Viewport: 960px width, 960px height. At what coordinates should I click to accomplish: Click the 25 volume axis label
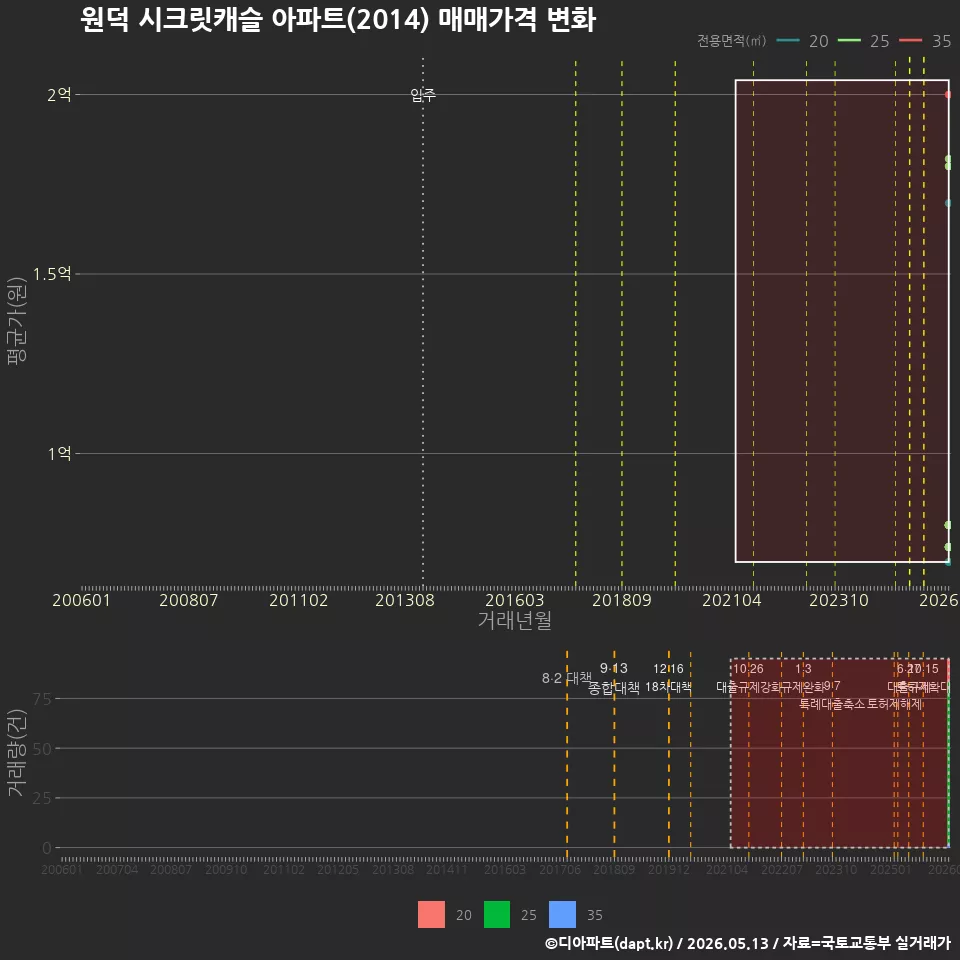point(42,798)
